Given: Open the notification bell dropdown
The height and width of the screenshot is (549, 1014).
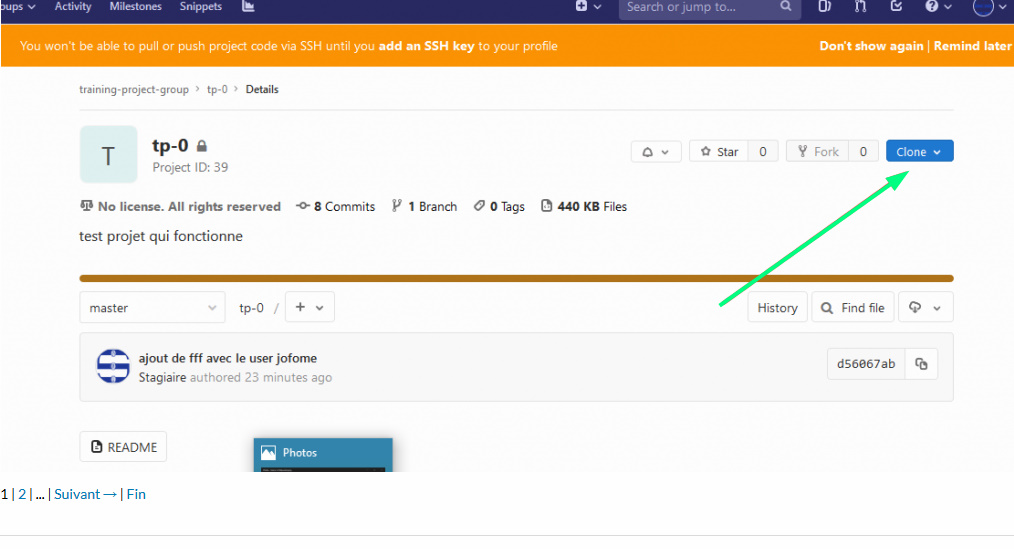Looking at the screenshot, I should (x=656, y=152).
